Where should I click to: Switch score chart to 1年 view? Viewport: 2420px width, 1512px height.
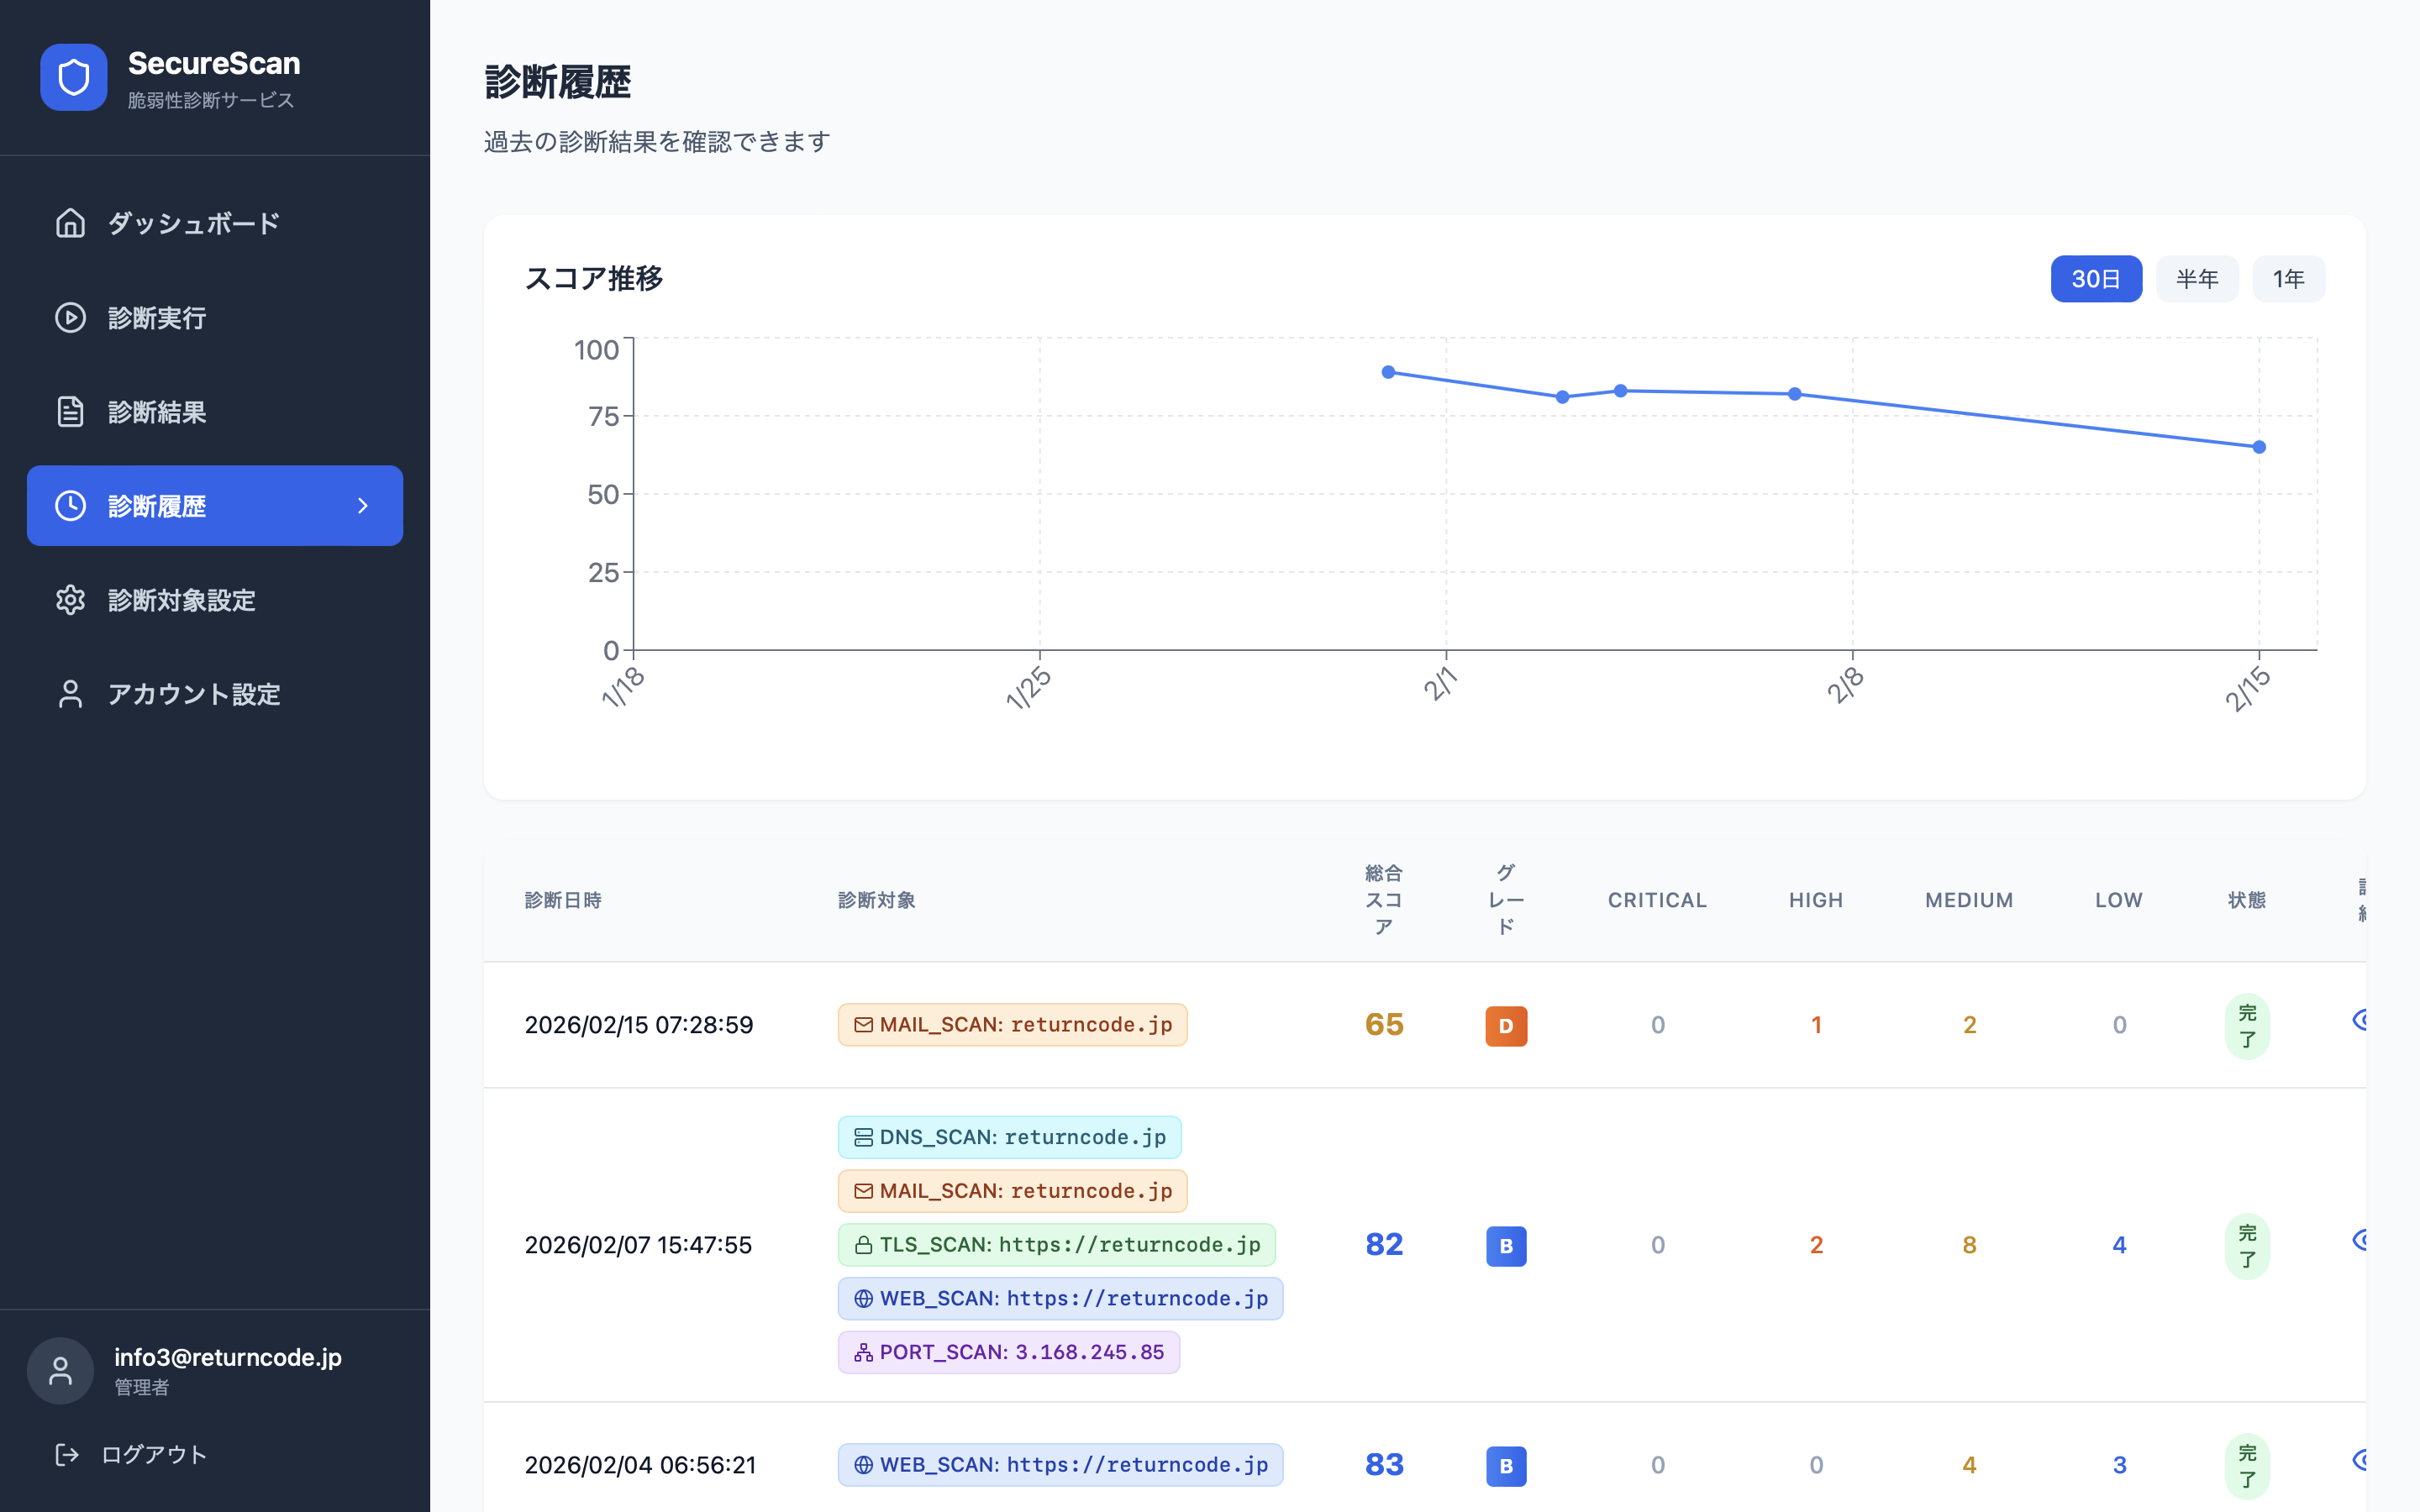point(2289,279)
